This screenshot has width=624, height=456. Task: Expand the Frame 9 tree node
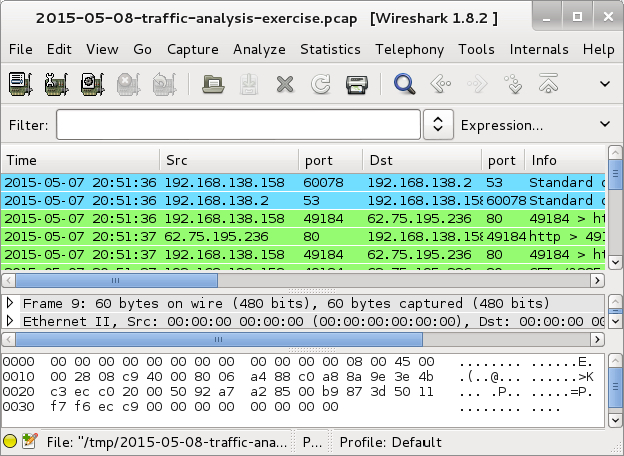tap(10, 303)
